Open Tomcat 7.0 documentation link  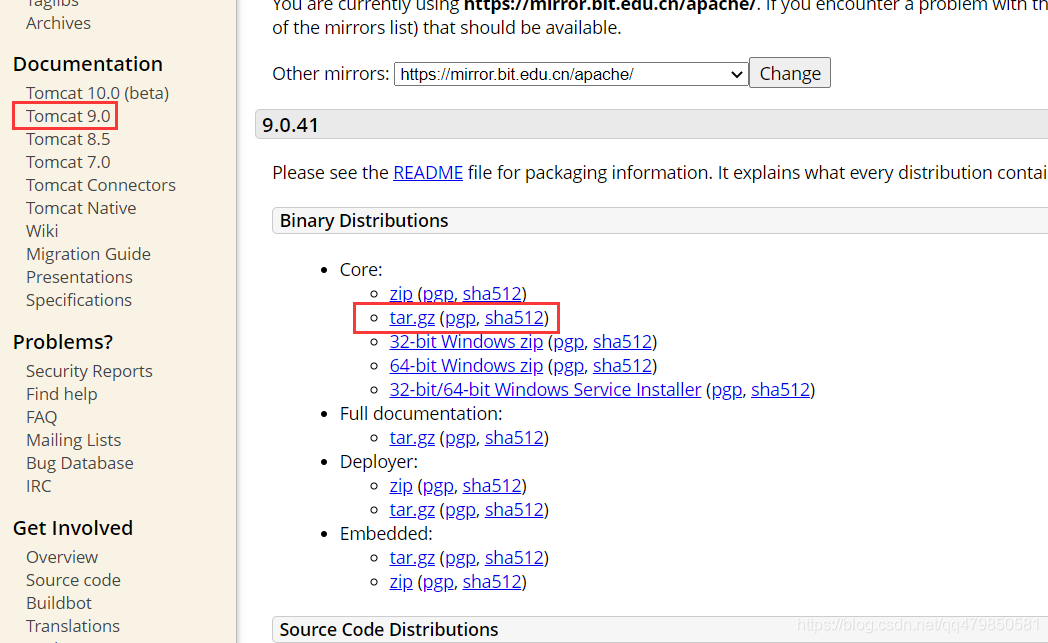68,162
